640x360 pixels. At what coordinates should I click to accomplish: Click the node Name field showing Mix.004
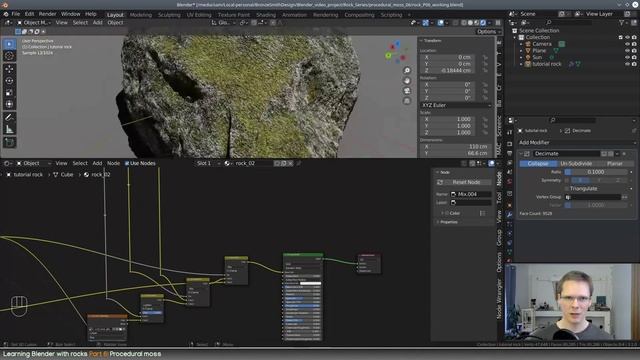[x=471, y=194]
